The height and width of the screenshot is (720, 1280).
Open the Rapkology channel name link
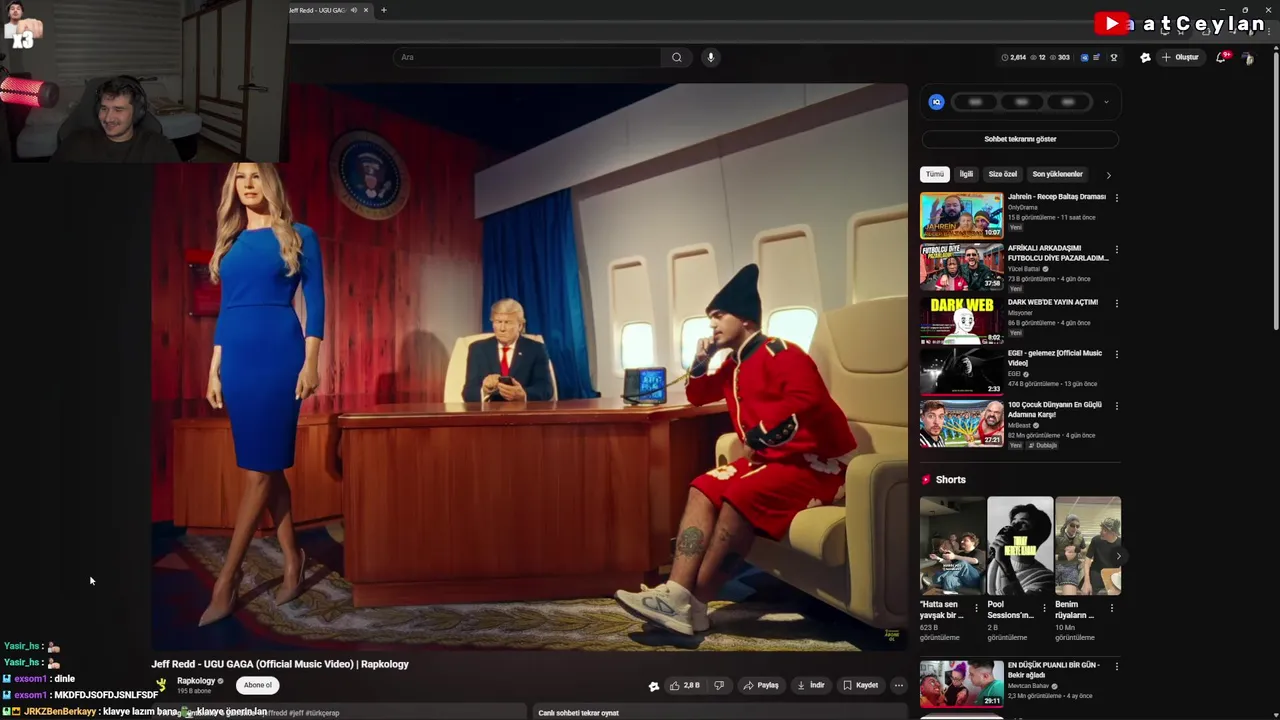pos(196,681)
